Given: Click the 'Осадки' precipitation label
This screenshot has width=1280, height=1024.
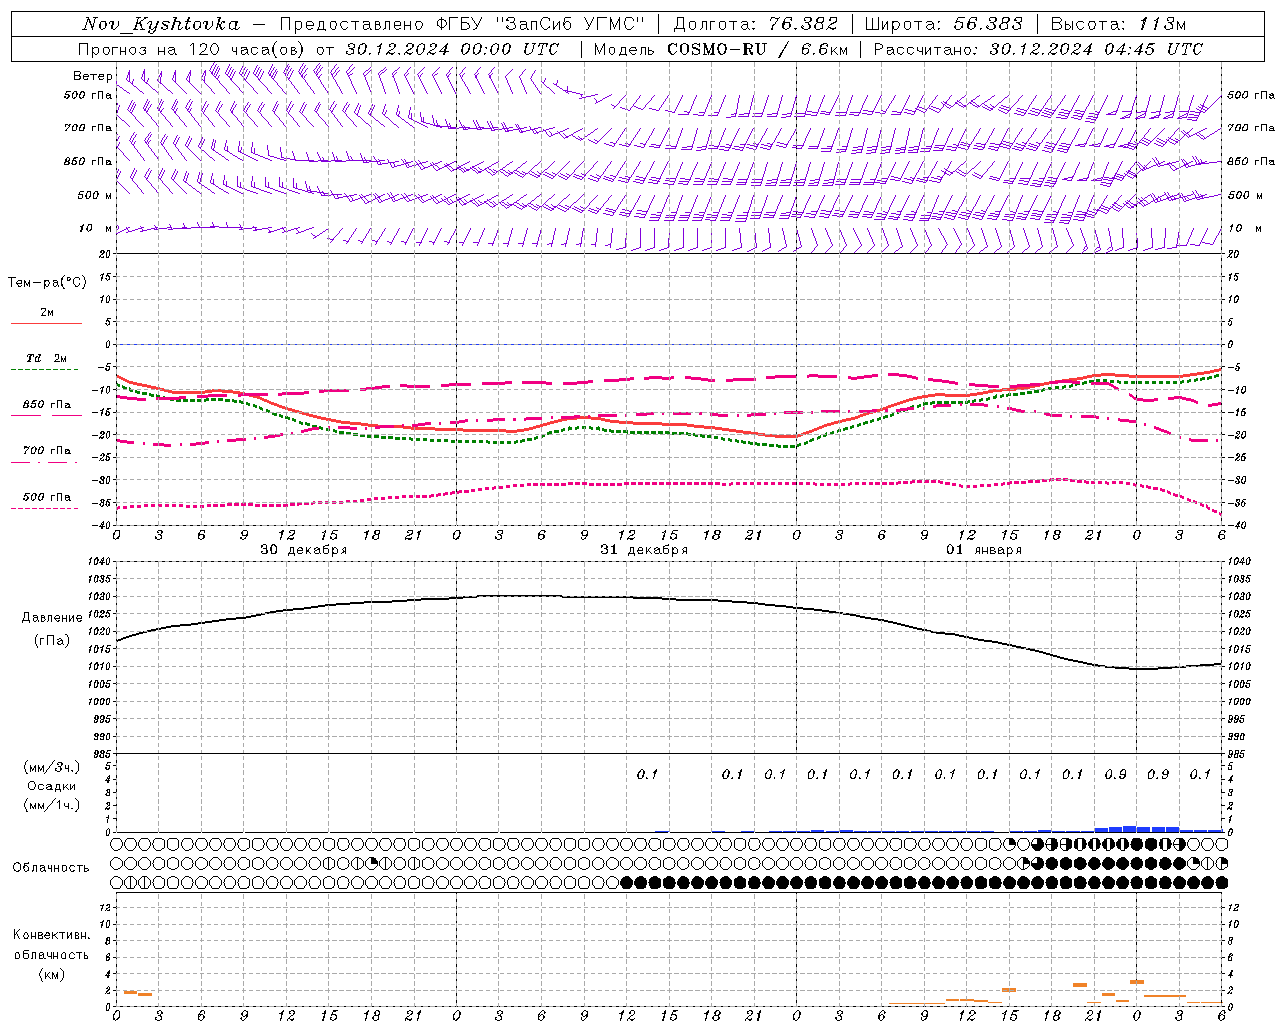Looking at the screenshot, I should click(x=52, y=786).
